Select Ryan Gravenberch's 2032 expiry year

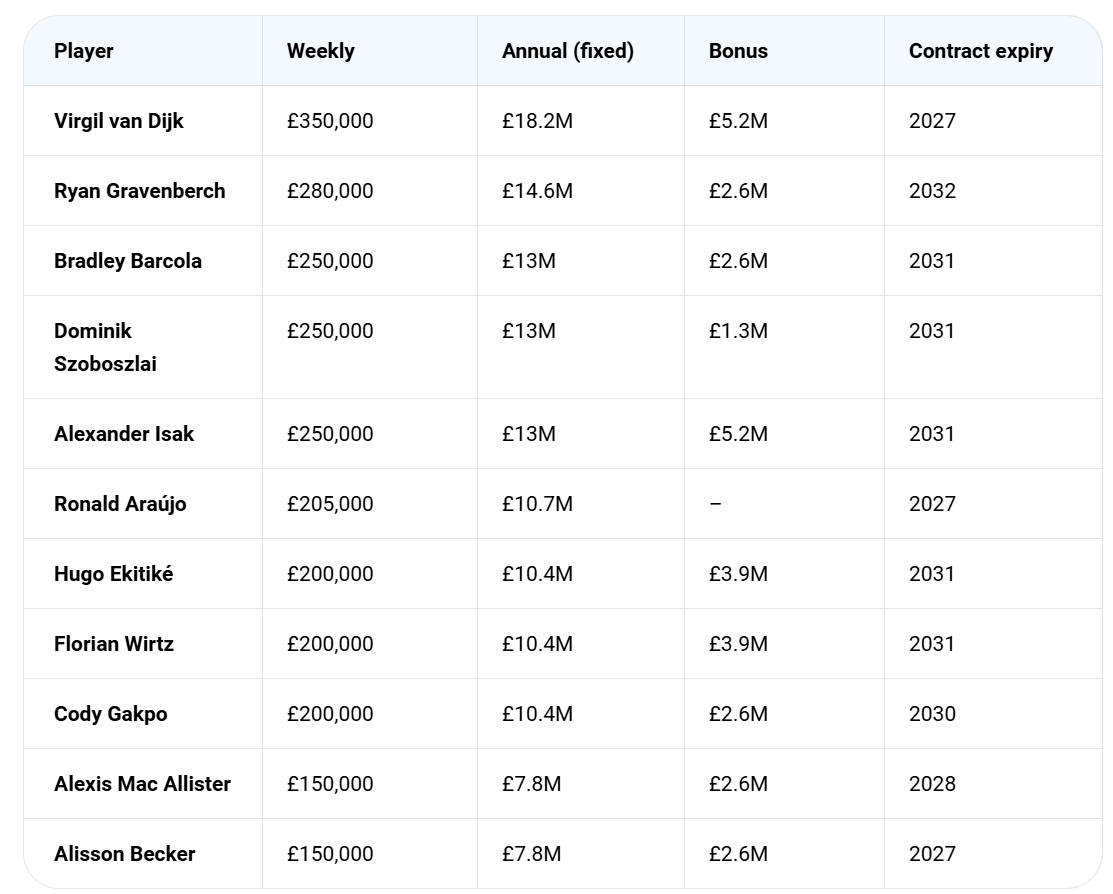(932, 191)
